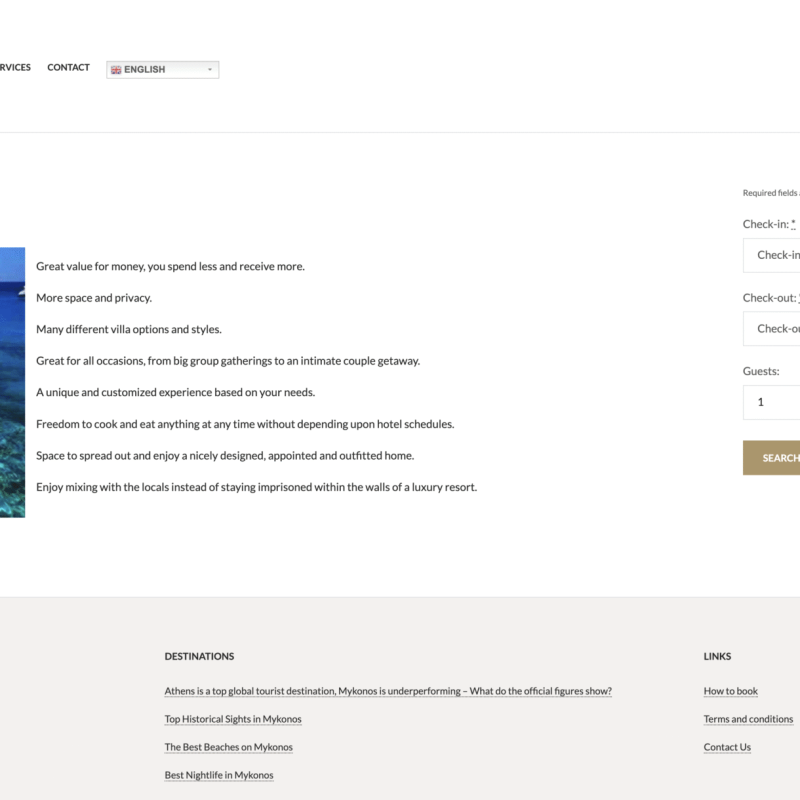Image resolution: width=800 pixels, height=800 pixels.
Task: Open Top Historical Sights in Mykonos link
Action: coord(233,719)
